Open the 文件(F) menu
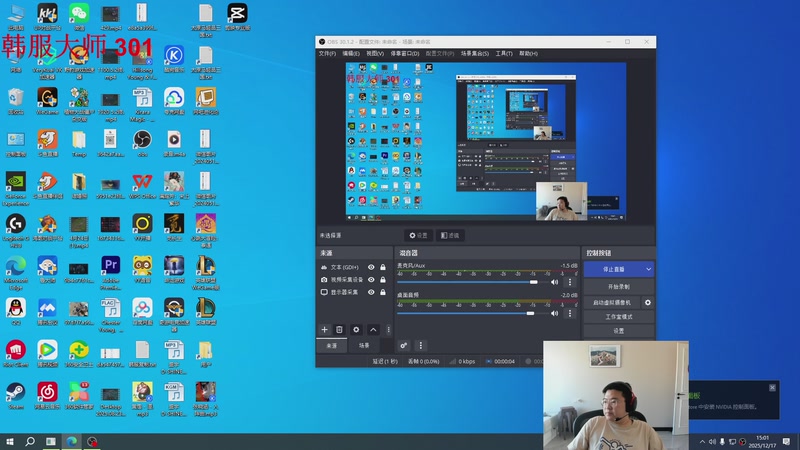The image size is (800, 450). (327, 54)
